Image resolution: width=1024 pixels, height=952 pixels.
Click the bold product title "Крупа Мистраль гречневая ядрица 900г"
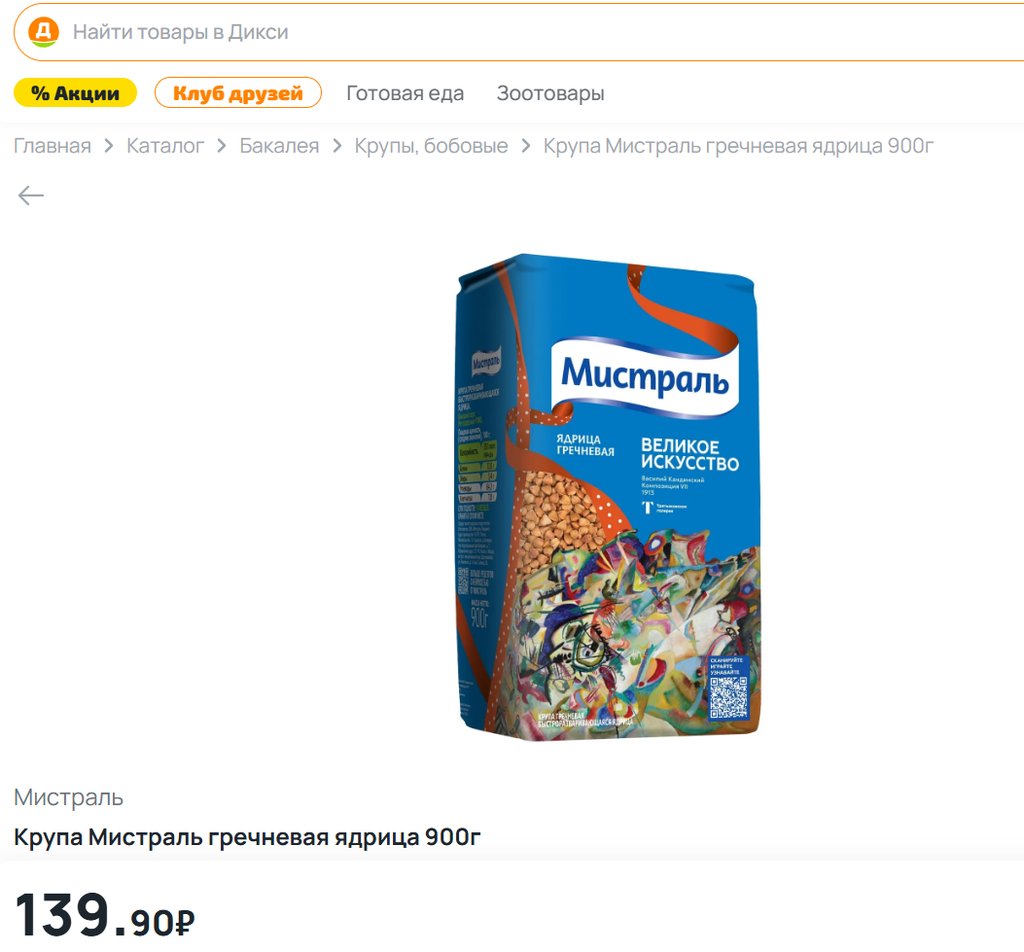click(x=247, y=837)
